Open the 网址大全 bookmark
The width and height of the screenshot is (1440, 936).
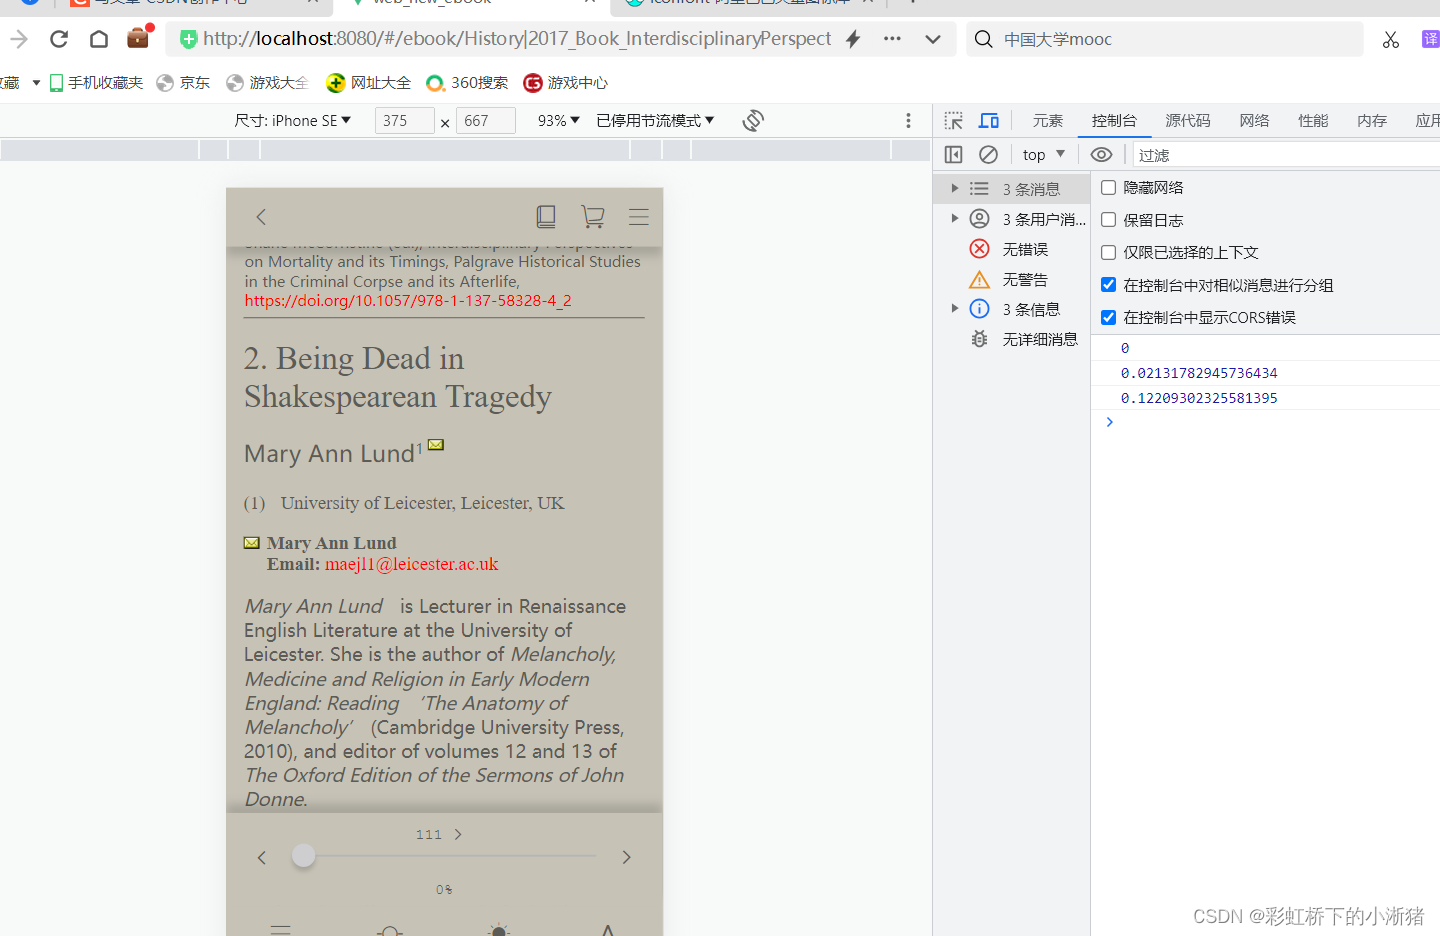(369, 82)
